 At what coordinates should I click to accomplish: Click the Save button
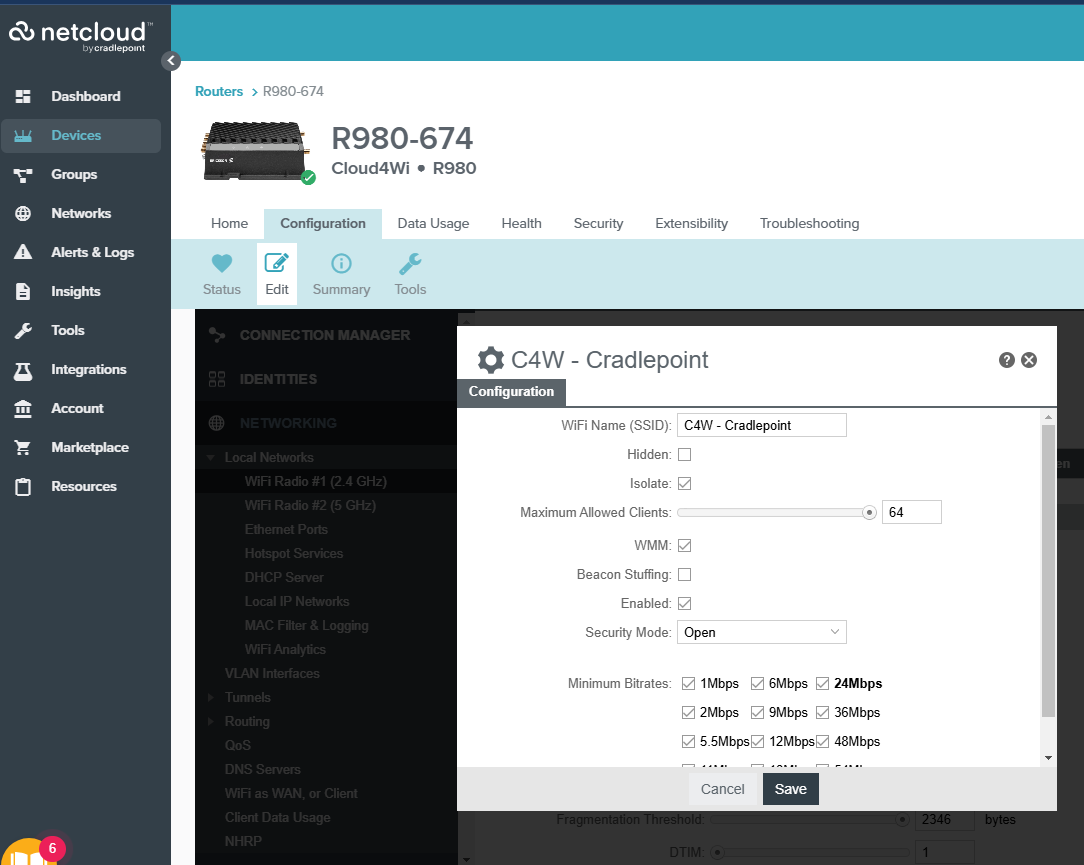(790, 789)
